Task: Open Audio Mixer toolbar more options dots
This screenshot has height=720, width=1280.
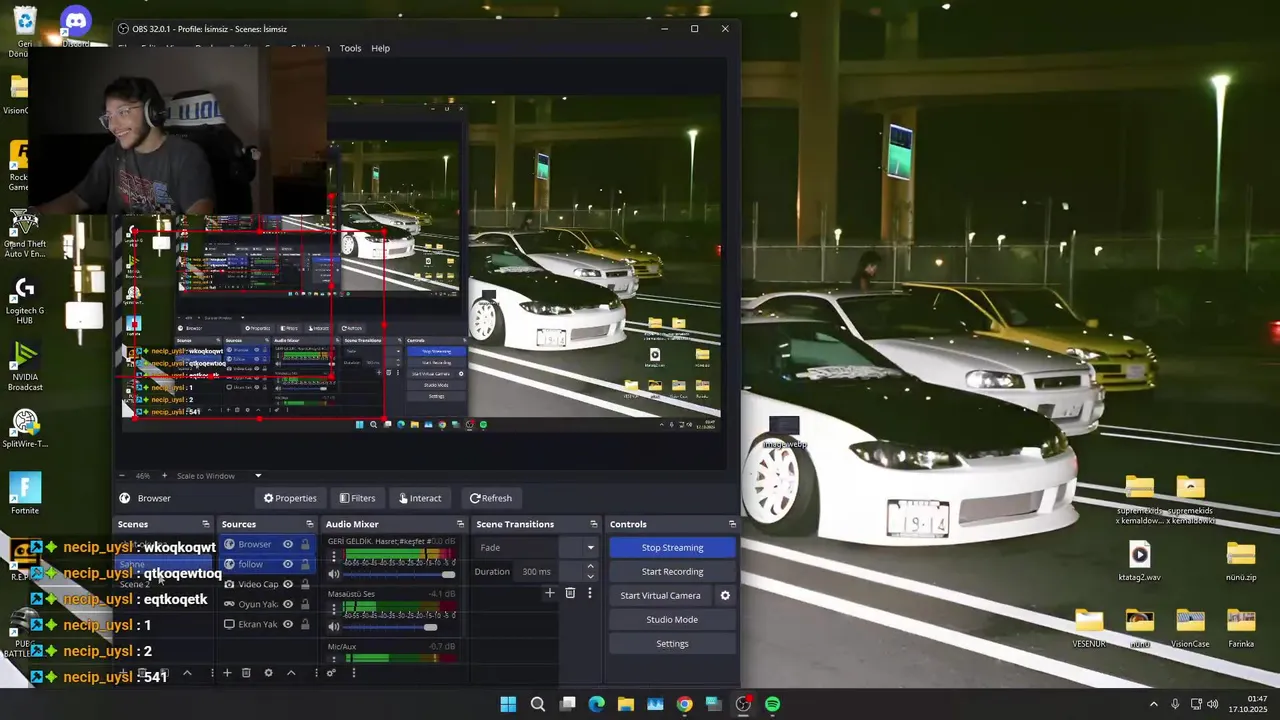Action: pos(353,673)
